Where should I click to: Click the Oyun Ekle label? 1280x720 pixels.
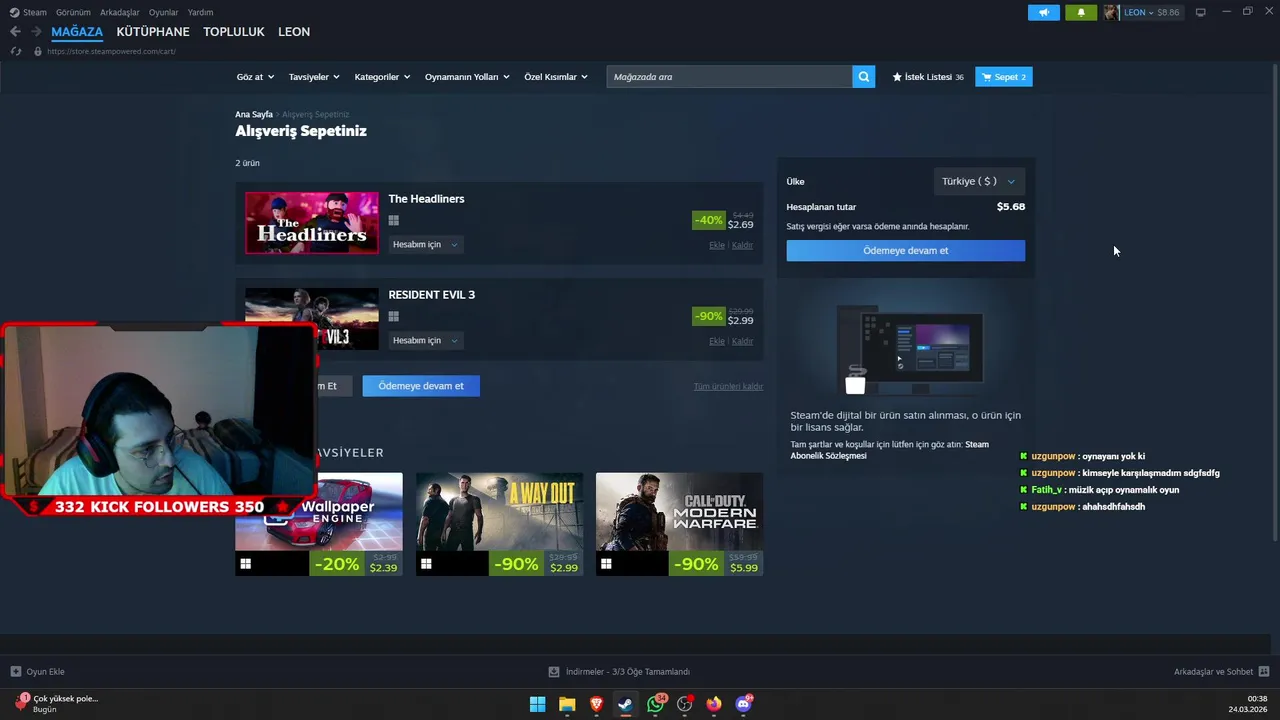click(x=45, y=672)
